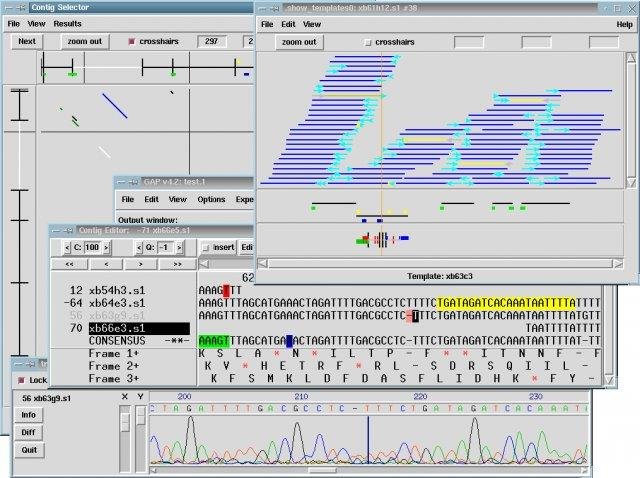
Task: Click Quit button in trace display
Action: (x=29, y=450)
